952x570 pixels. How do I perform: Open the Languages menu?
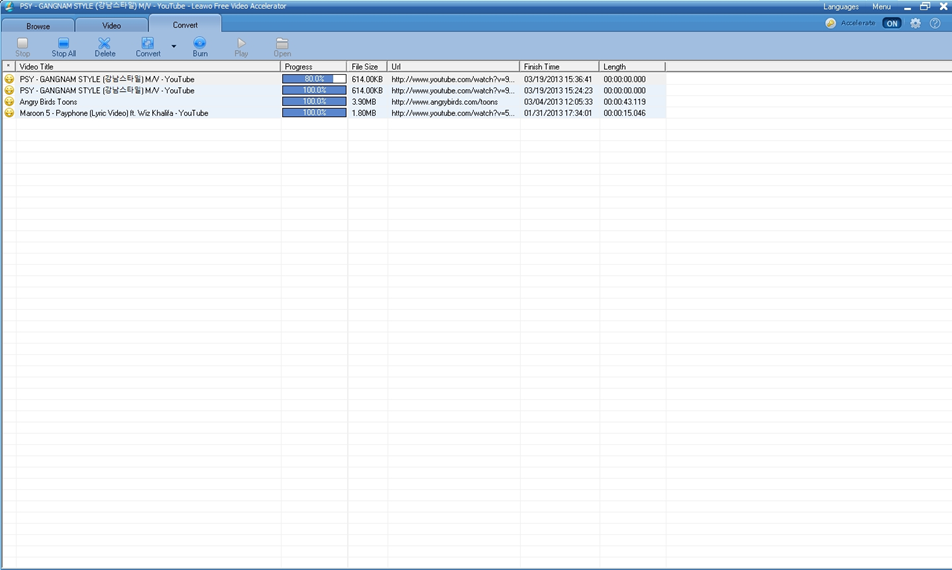click(x=841, y=7)
